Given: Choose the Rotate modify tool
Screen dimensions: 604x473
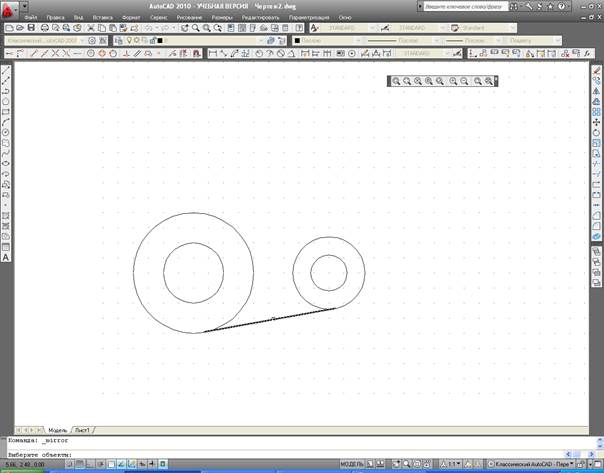Looking at the screenshot, I should pyautogui.click(x=596, y=133).
